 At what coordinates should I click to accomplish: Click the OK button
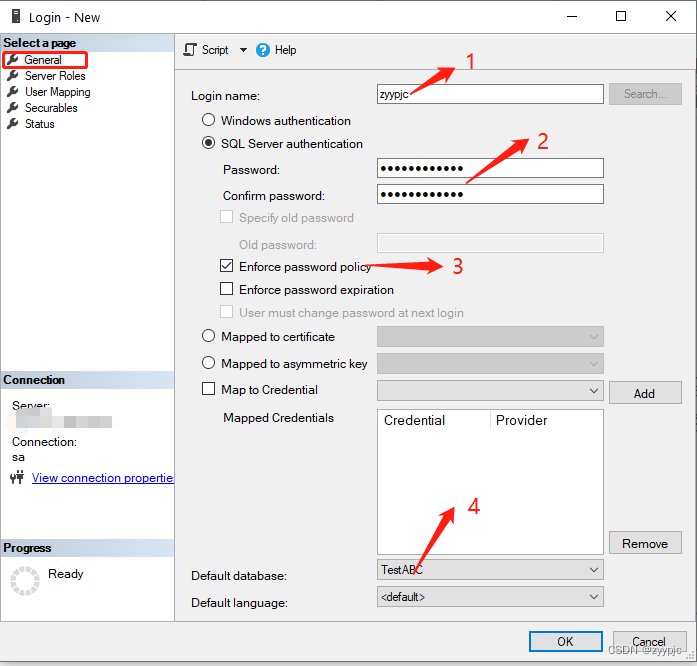pyautogui.click(x=565, y=642)
